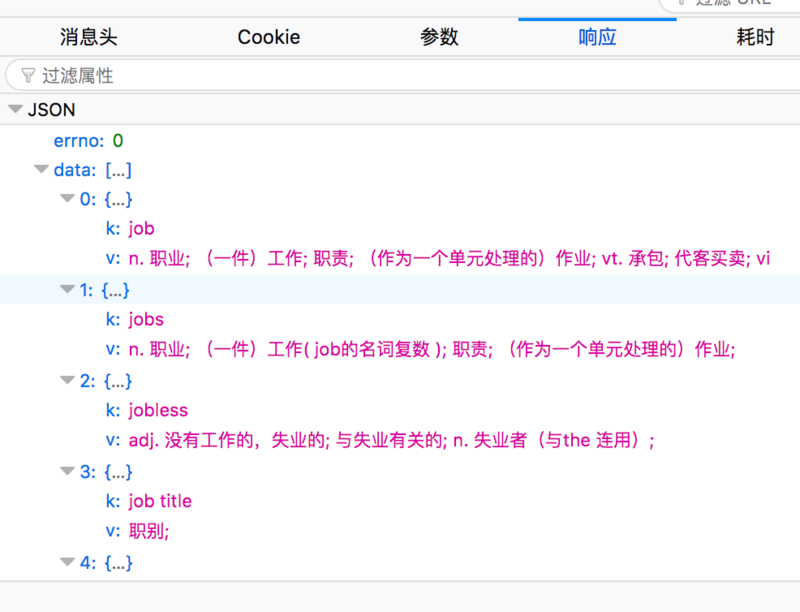Viewport: 800px width, 612px height.
Task: Collapse the data array node
Action: 41,169
